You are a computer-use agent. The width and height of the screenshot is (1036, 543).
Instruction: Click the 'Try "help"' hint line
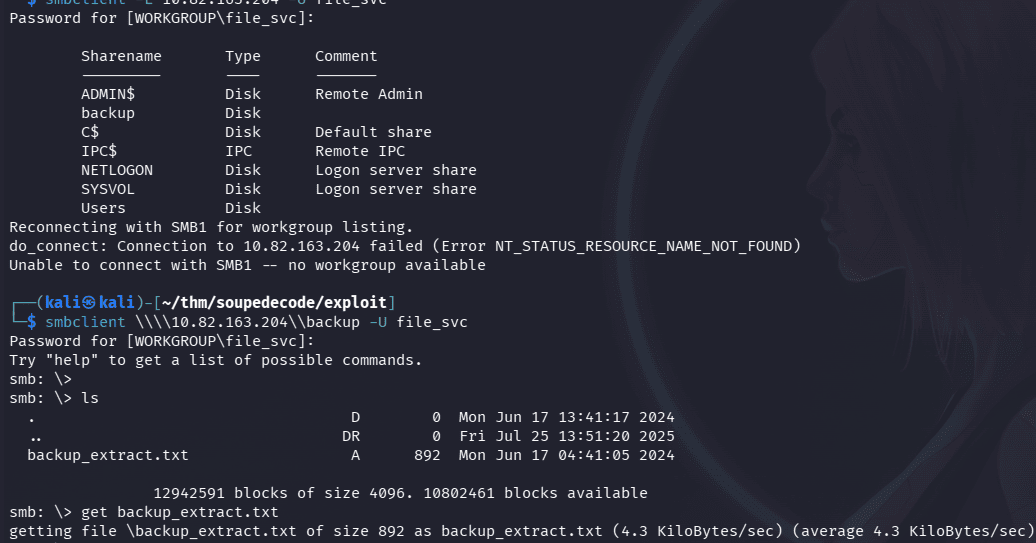coord(216,360)
